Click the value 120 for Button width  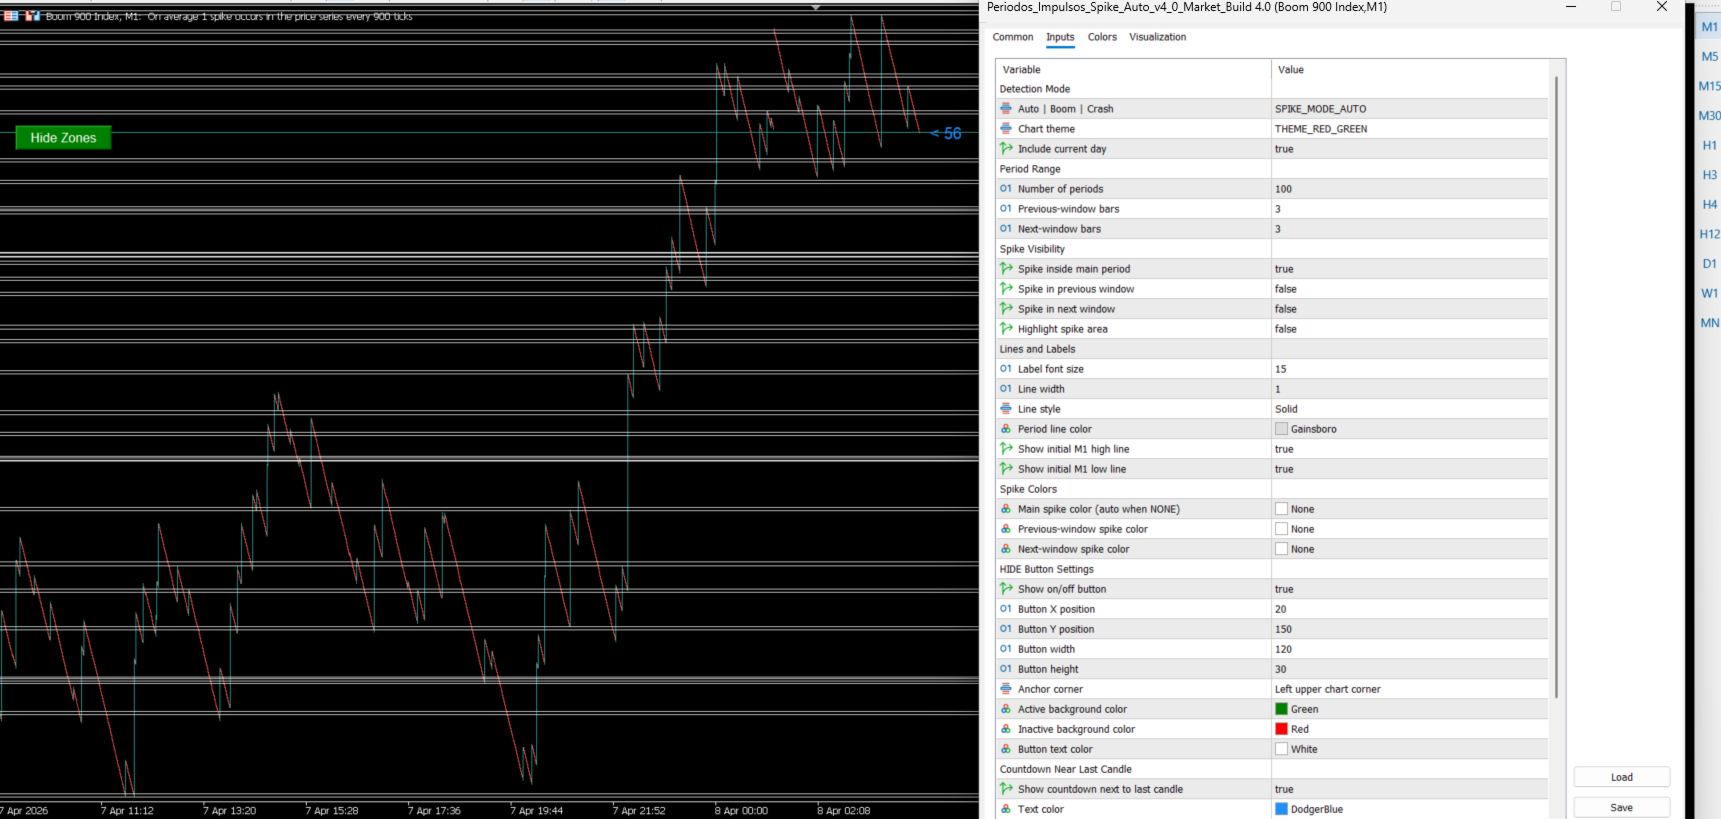(1283, 649)
